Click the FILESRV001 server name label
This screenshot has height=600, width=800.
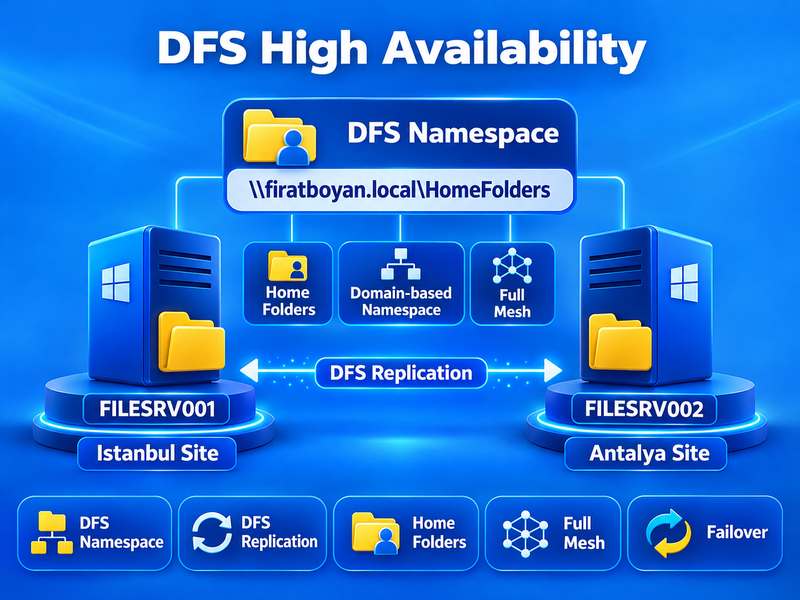[x=157, y=409]
